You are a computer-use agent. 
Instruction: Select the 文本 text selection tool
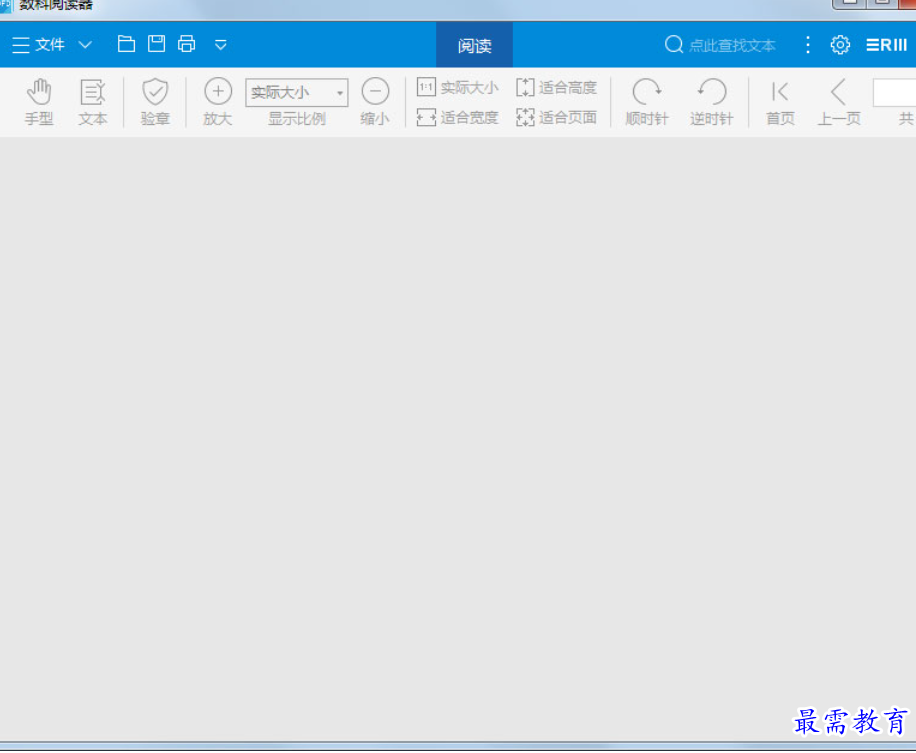point(93,102)
